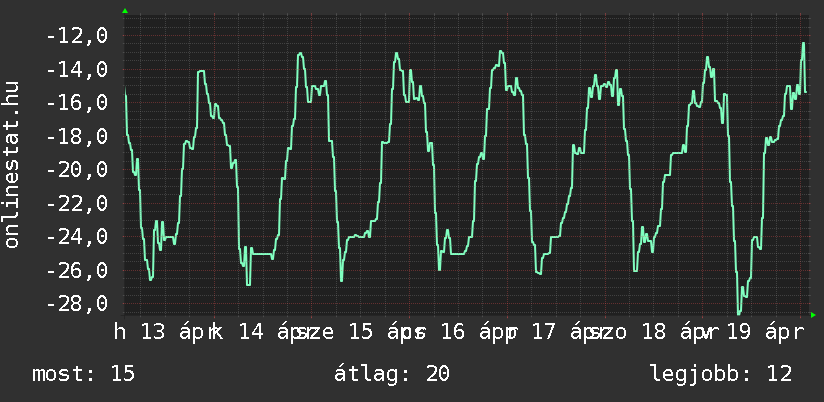Pick the -16,0 Y-axis tick label

click(x=76, y=103)
